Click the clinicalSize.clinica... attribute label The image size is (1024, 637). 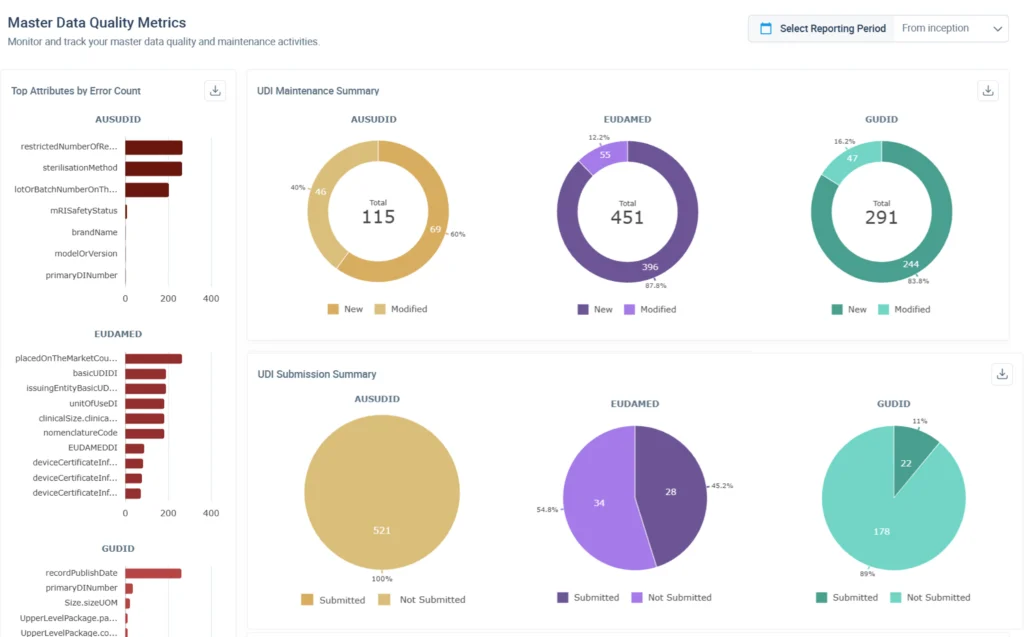point(78,418)
